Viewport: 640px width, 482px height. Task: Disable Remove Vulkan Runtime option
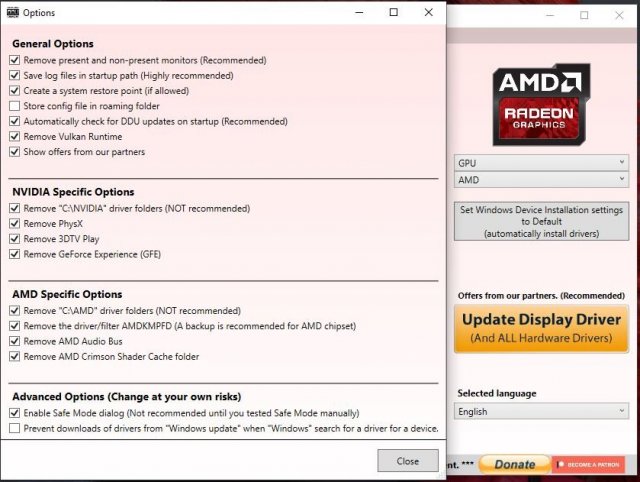pyautogui.click(x=14, y=136)
